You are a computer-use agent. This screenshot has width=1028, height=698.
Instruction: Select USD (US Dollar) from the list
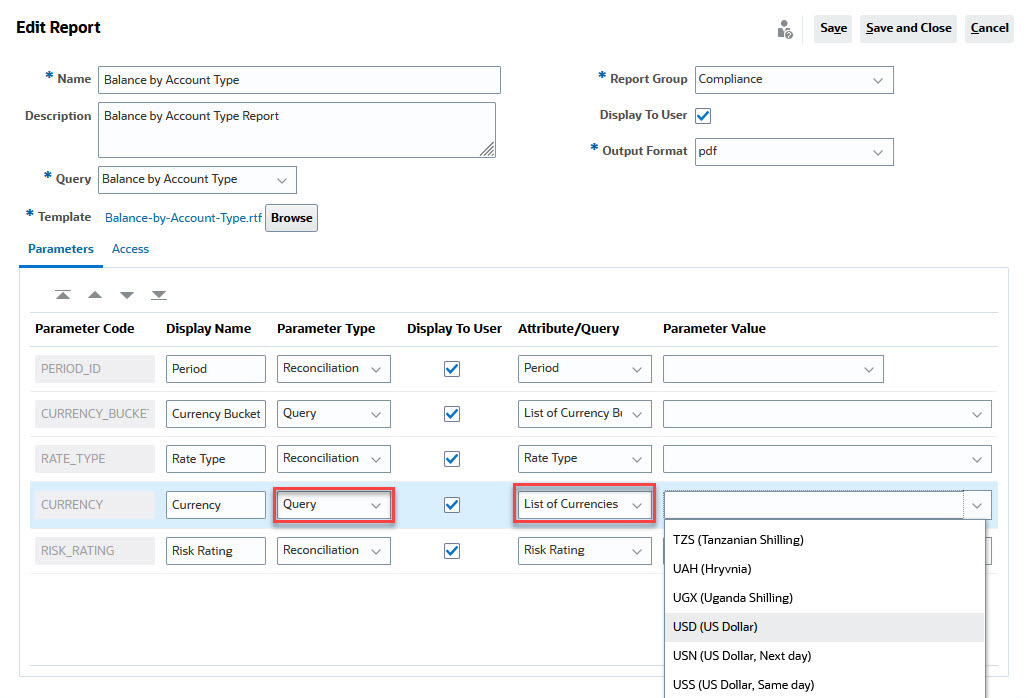tap(825, 627)
